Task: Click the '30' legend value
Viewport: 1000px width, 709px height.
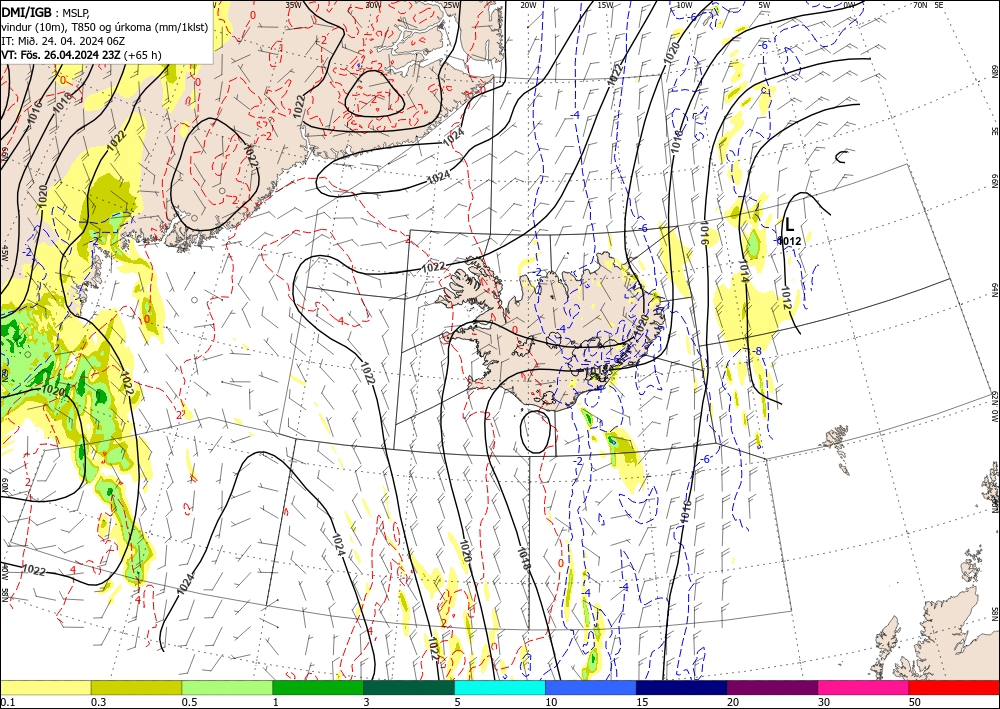Action: 825,702
